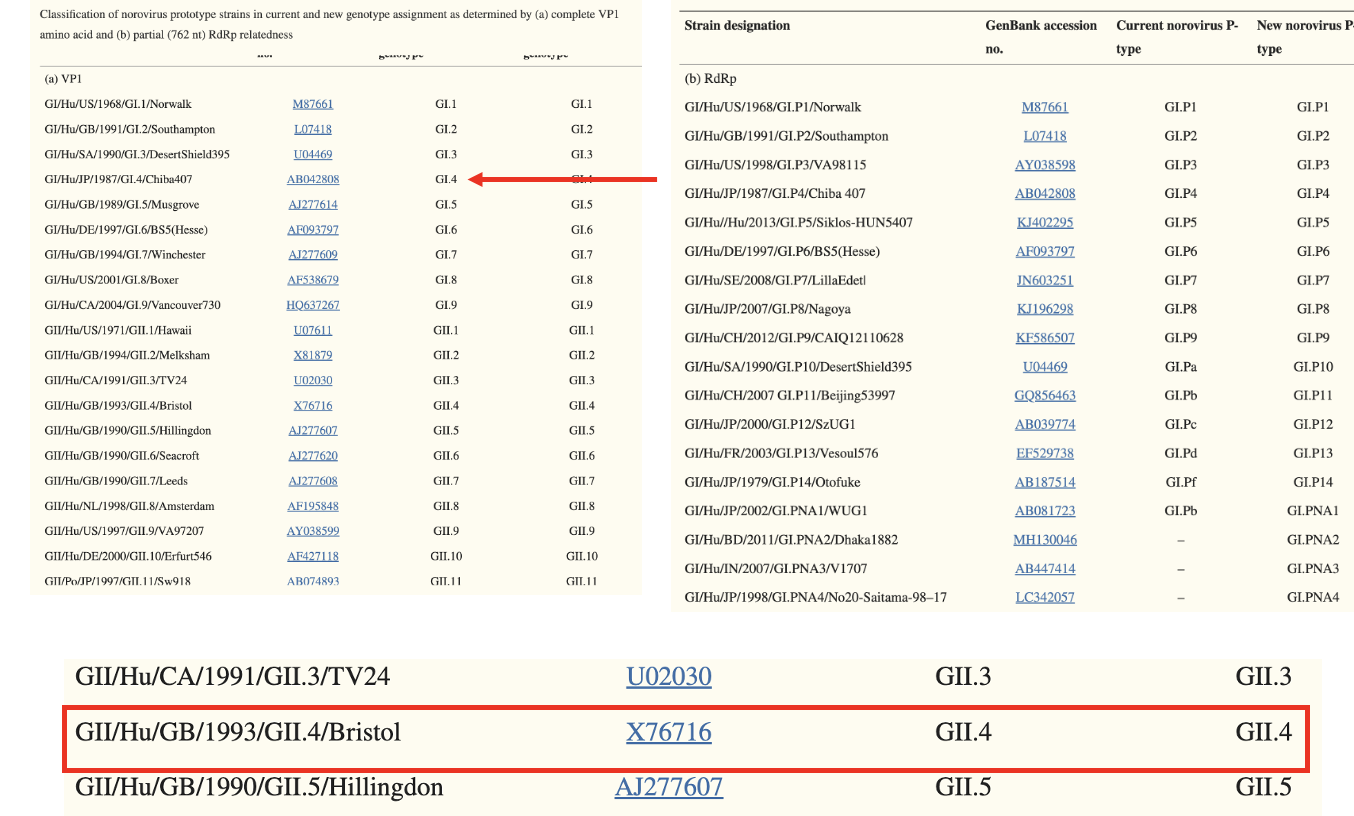This screenshot has width=1354, height=816.
Task: Open the AF195848 Amsterdam accession link
Action: 312,506
